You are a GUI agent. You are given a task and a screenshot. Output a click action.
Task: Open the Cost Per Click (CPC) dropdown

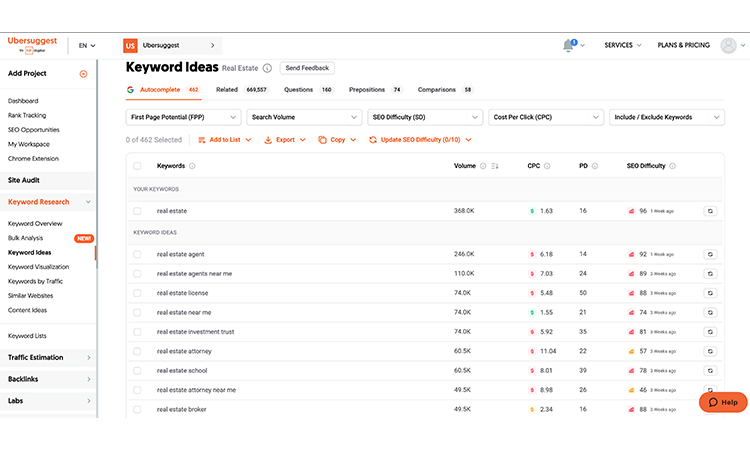point(546,117)
